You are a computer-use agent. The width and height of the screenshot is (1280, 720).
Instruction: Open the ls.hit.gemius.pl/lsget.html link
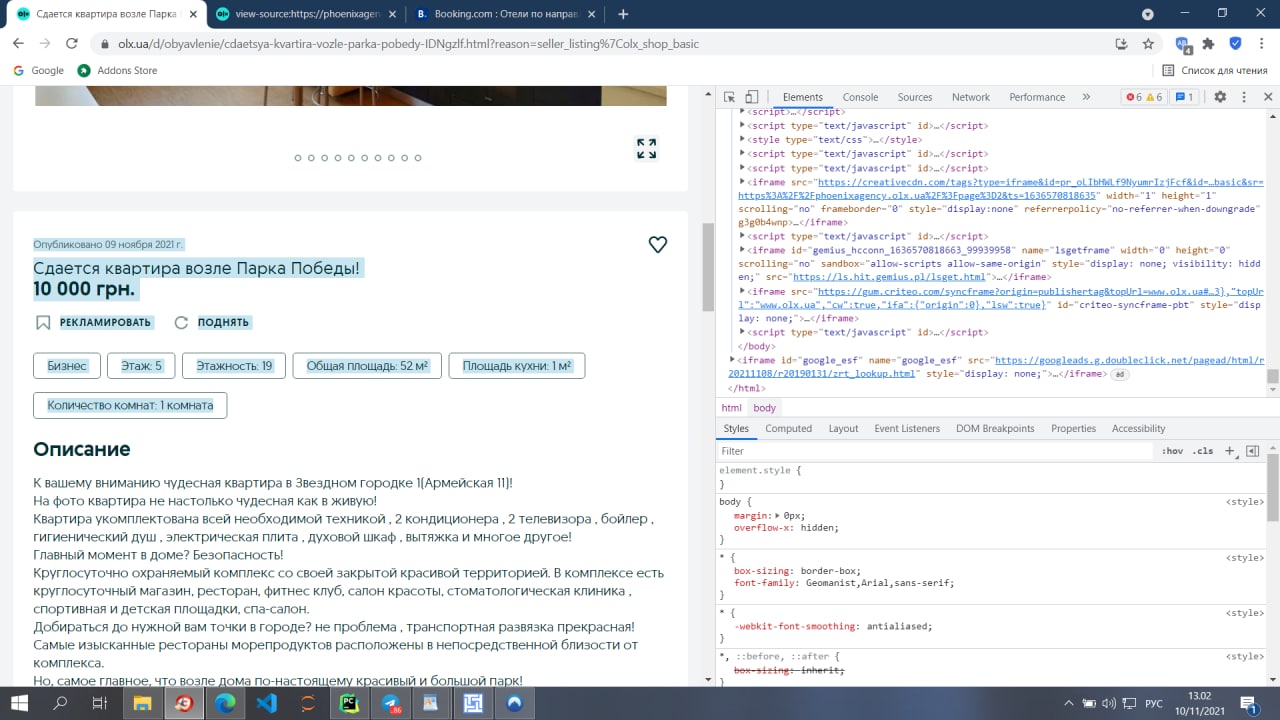point(889,277)
